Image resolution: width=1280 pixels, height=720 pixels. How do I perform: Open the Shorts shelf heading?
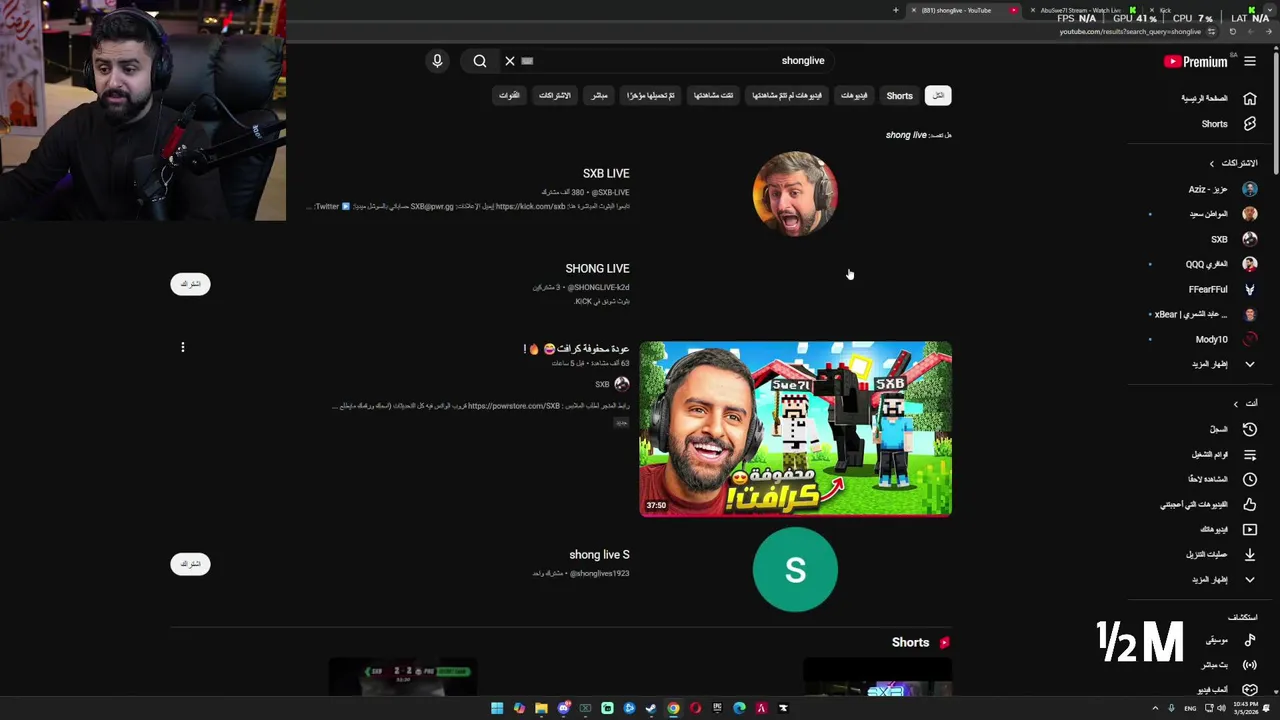tap(911, 643)
